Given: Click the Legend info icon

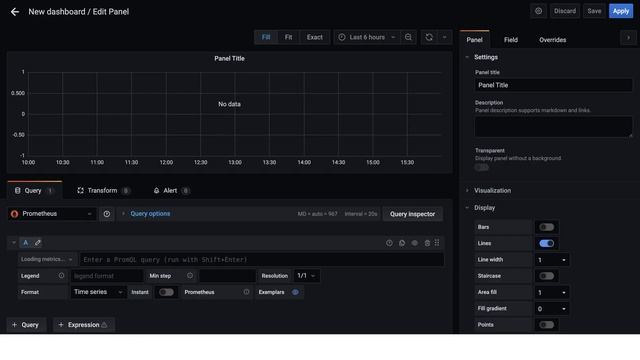Looking at the screenshot, I should pyautogui.click(x=61, y=276).
